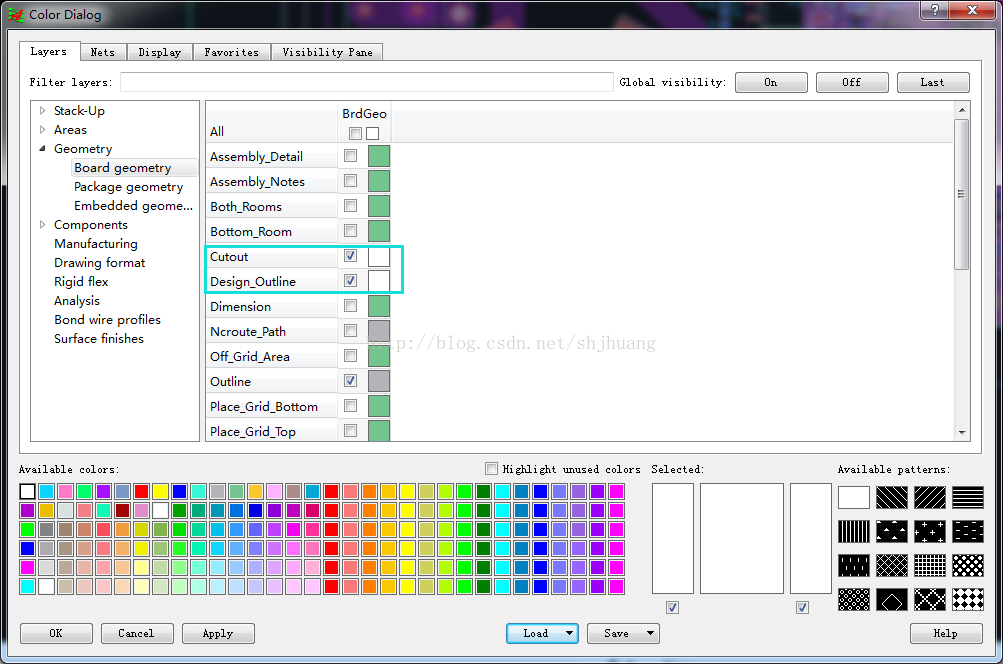1003x664 pixels.
Task: Click the help question mark icon in titlebar
Action: click(x=934, y=11)
